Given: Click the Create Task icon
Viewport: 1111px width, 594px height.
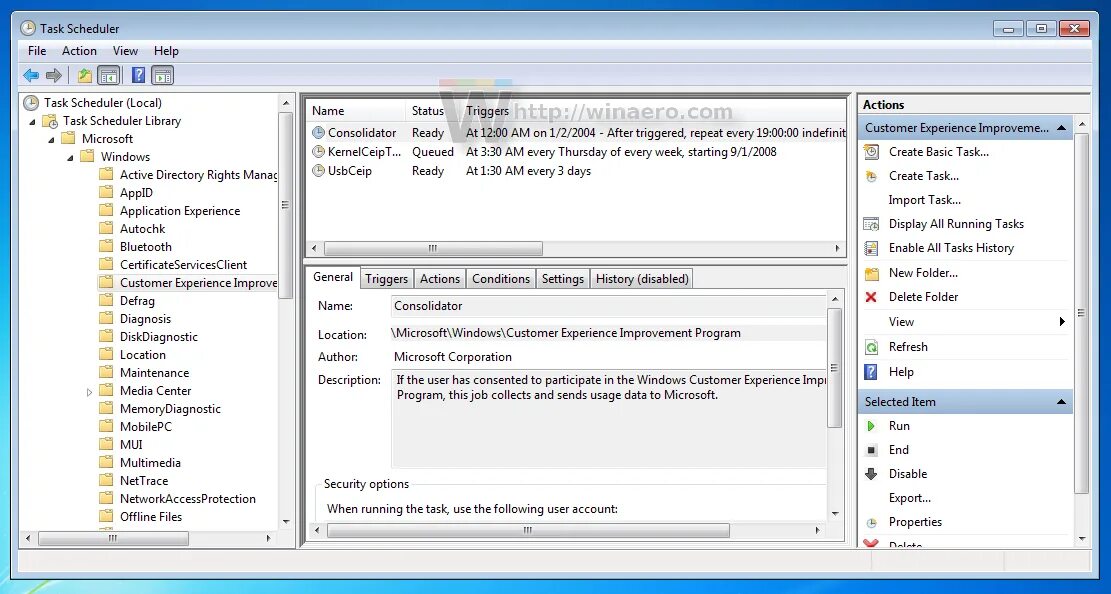Looking at the screenshot, I should click(x=872, y=176).
